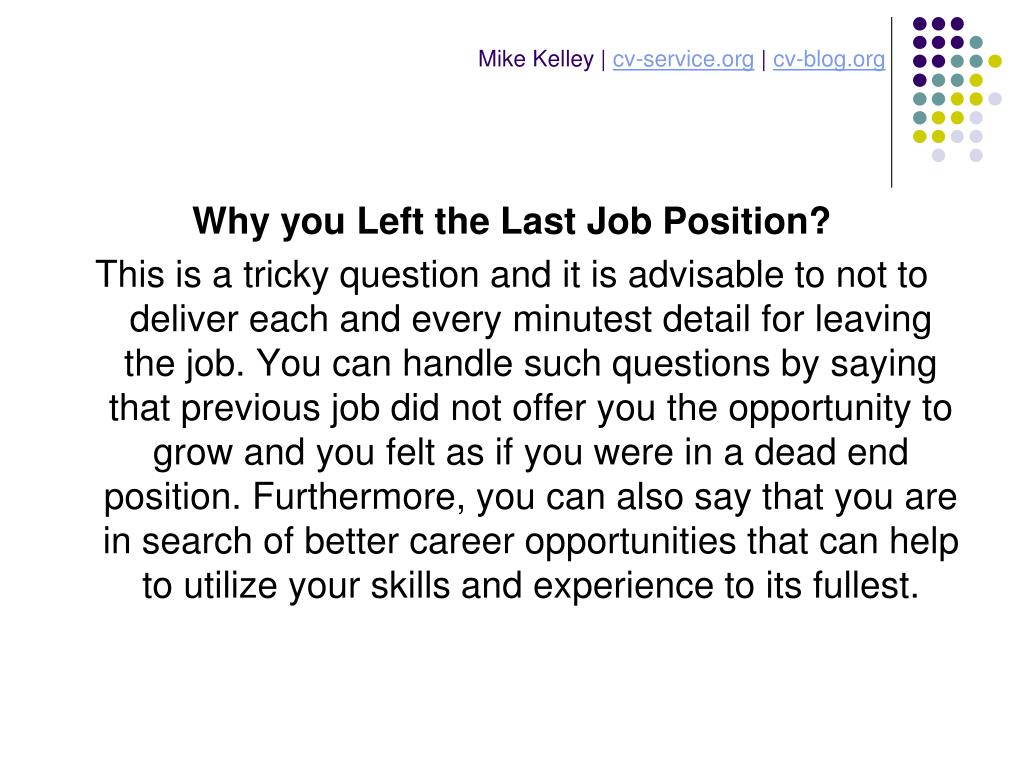Click the word Furthermore in the paragraph
Image resolution: width=1024 pixels, height=768 pixels.
click(x=358, y=496)
